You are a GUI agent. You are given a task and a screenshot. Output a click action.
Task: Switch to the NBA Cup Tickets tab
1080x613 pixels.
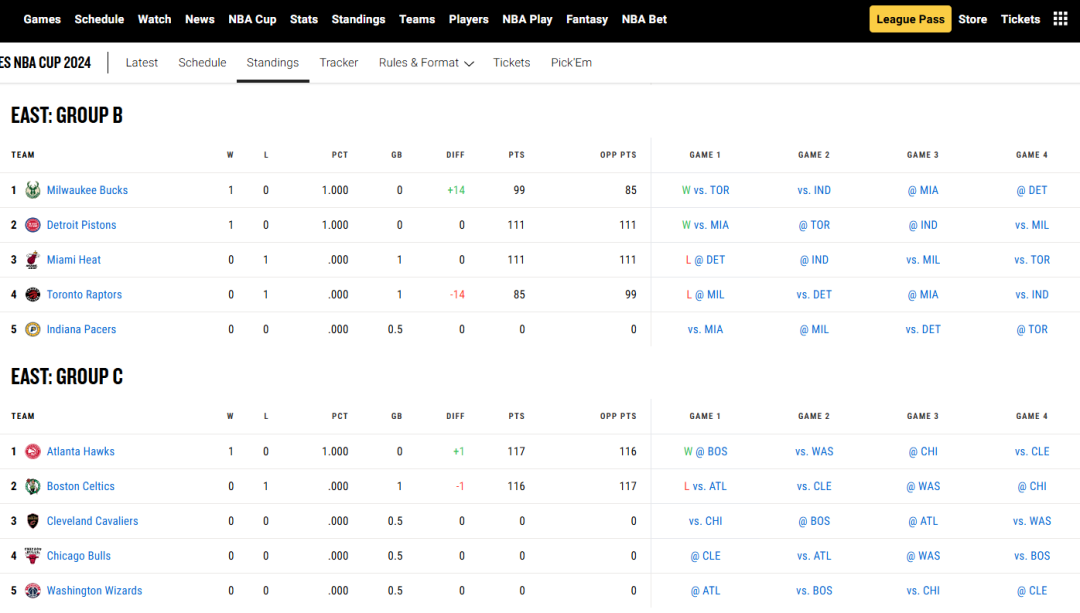[x=512, y=63]
